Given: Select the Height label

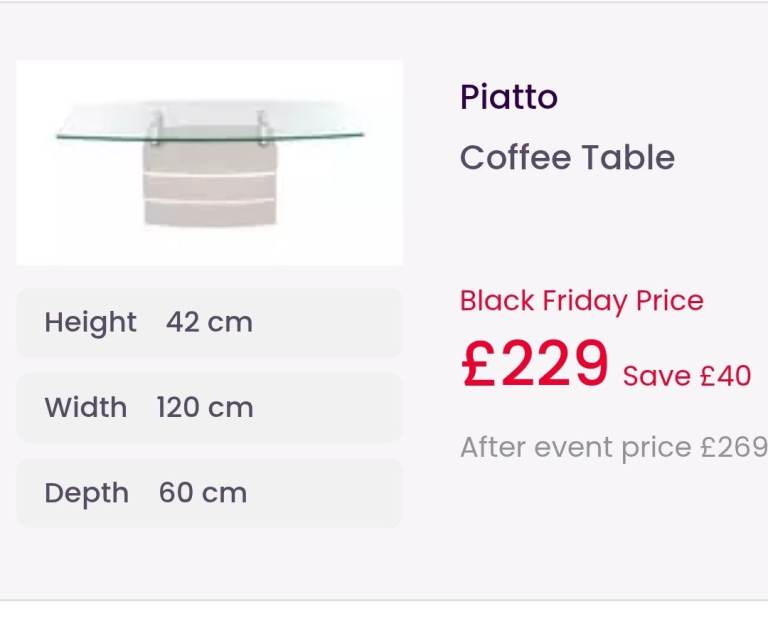Looking at the screenshot, I should pyautogui.click(x=90, y=323).
